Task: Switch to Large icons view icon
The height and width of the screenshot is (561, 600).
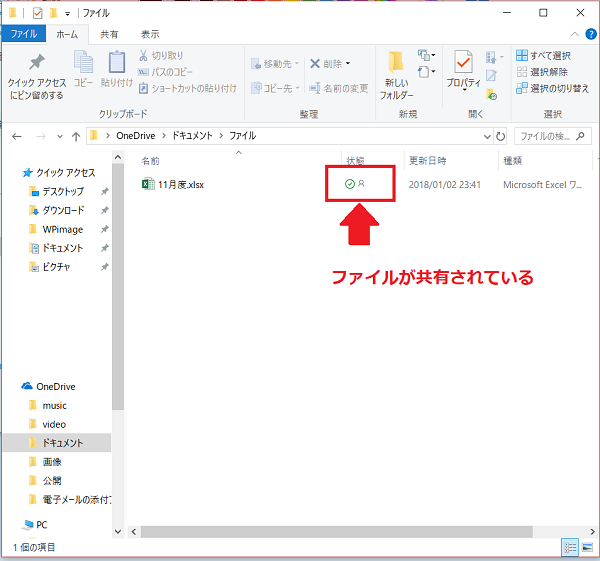Action: [x=587, y=548]
